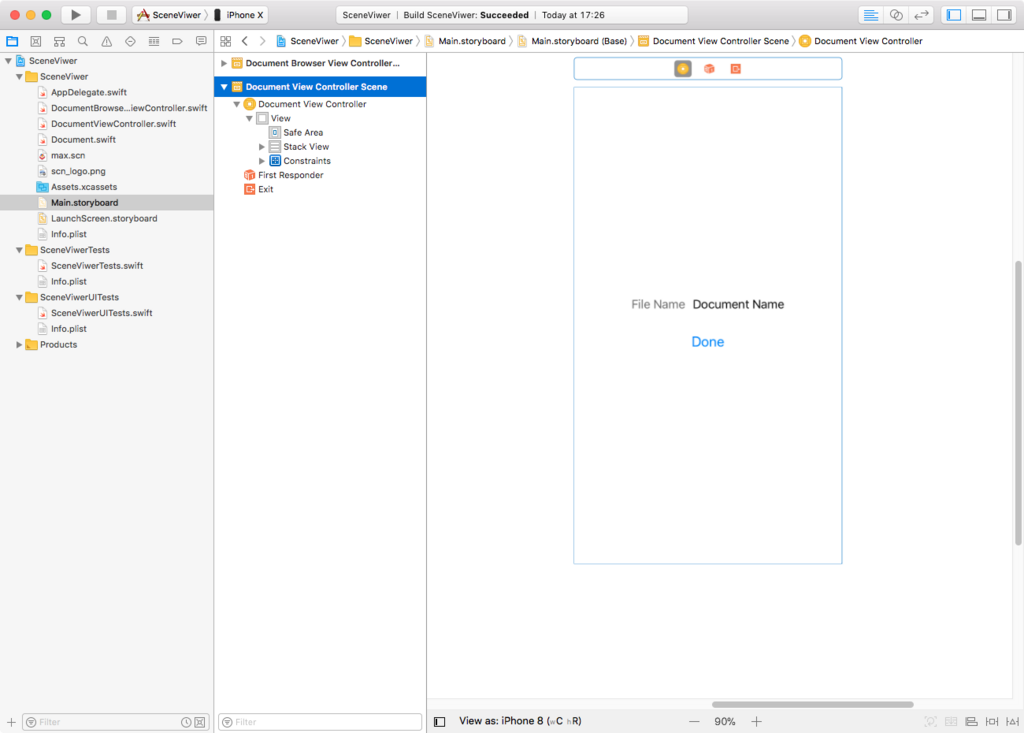
Task: Run the project with the Play button
Action: pos(76,14)
